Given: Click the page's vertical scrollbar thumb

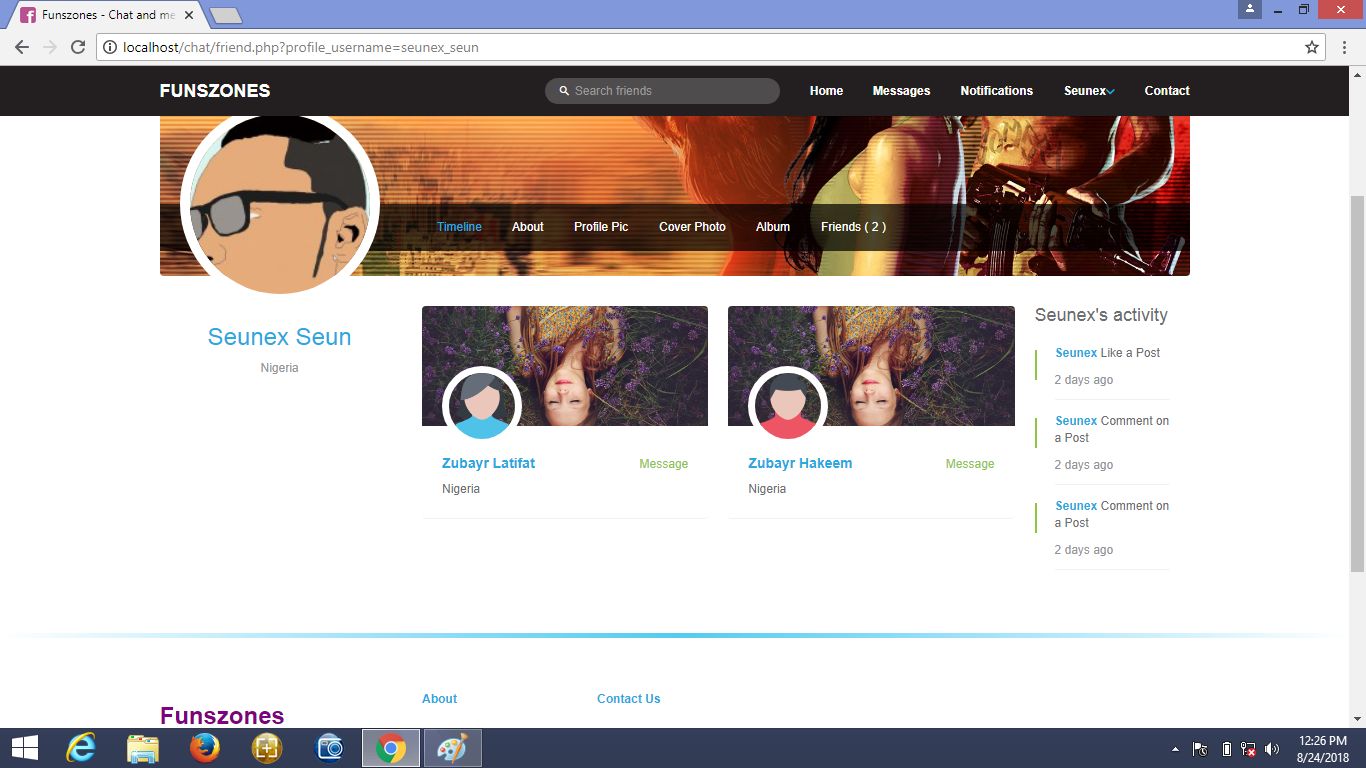Looking at the screenshot, I should (x=1358, y=384).
